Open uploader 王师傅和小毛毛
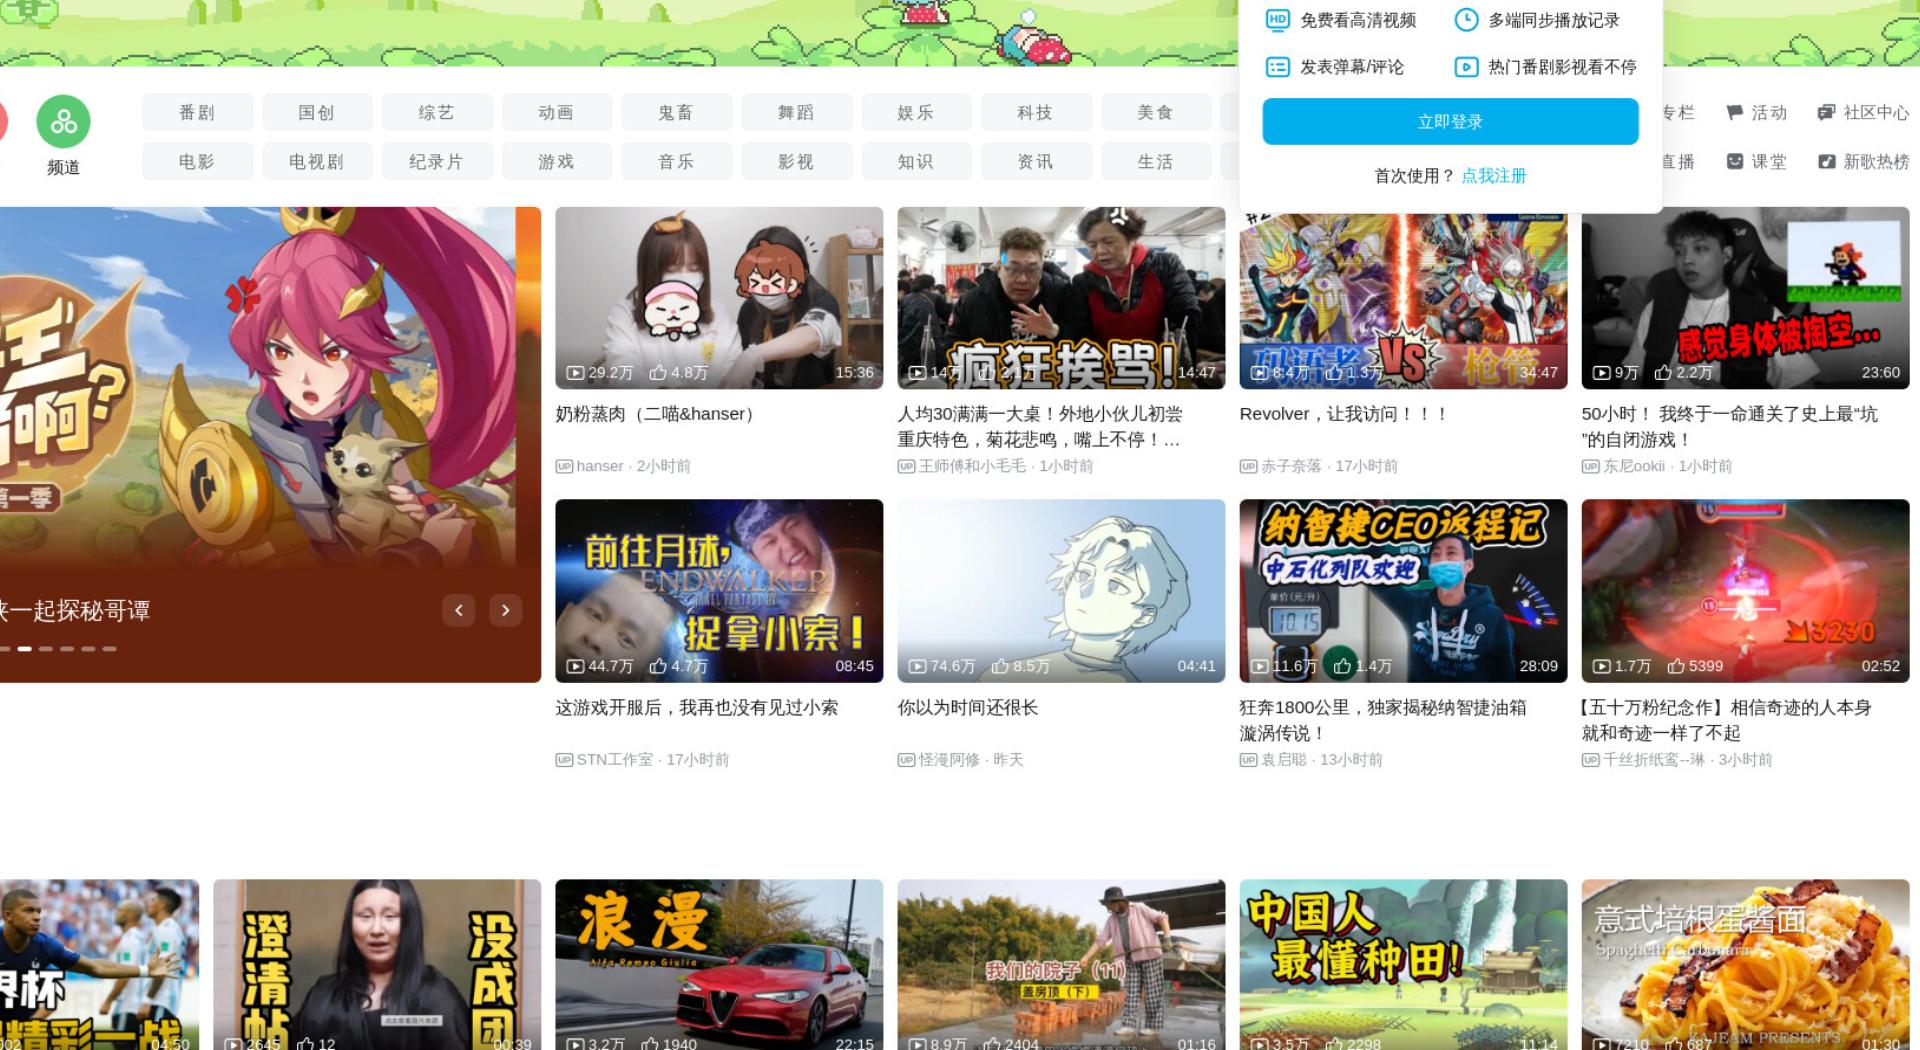The height and width of the screenshot is (1050, 1920). pos(972,466)
